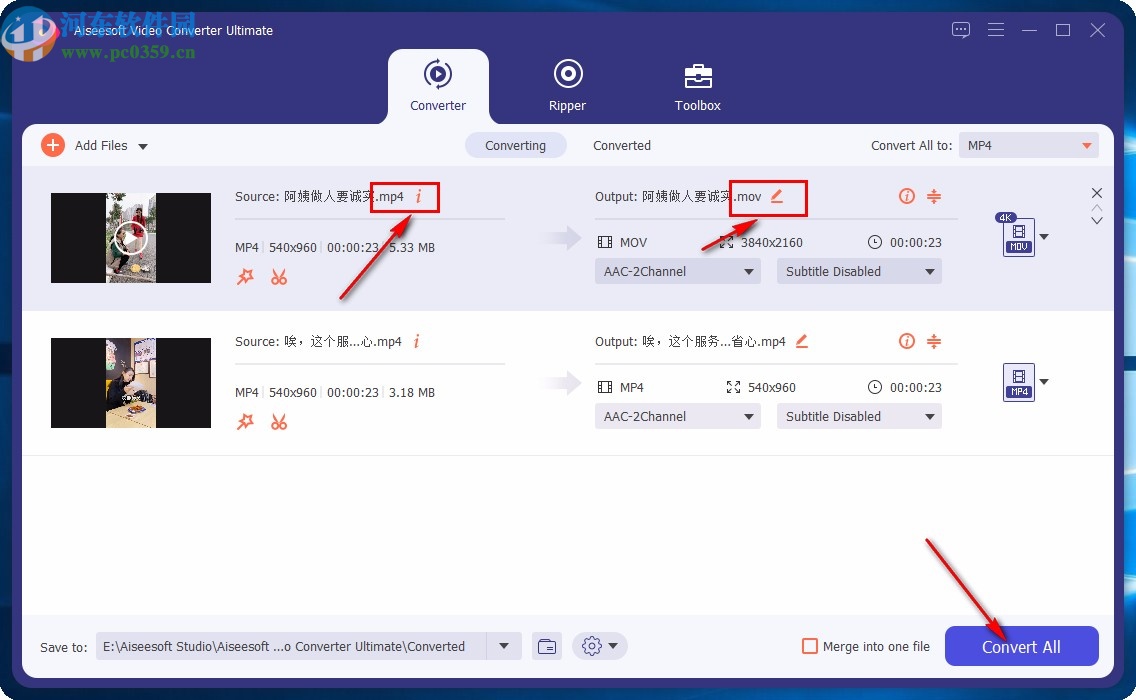Screen dimensions: 1136x700
Task: Open the Convert All to MP4 dropdown
Action: point(1028,145)
